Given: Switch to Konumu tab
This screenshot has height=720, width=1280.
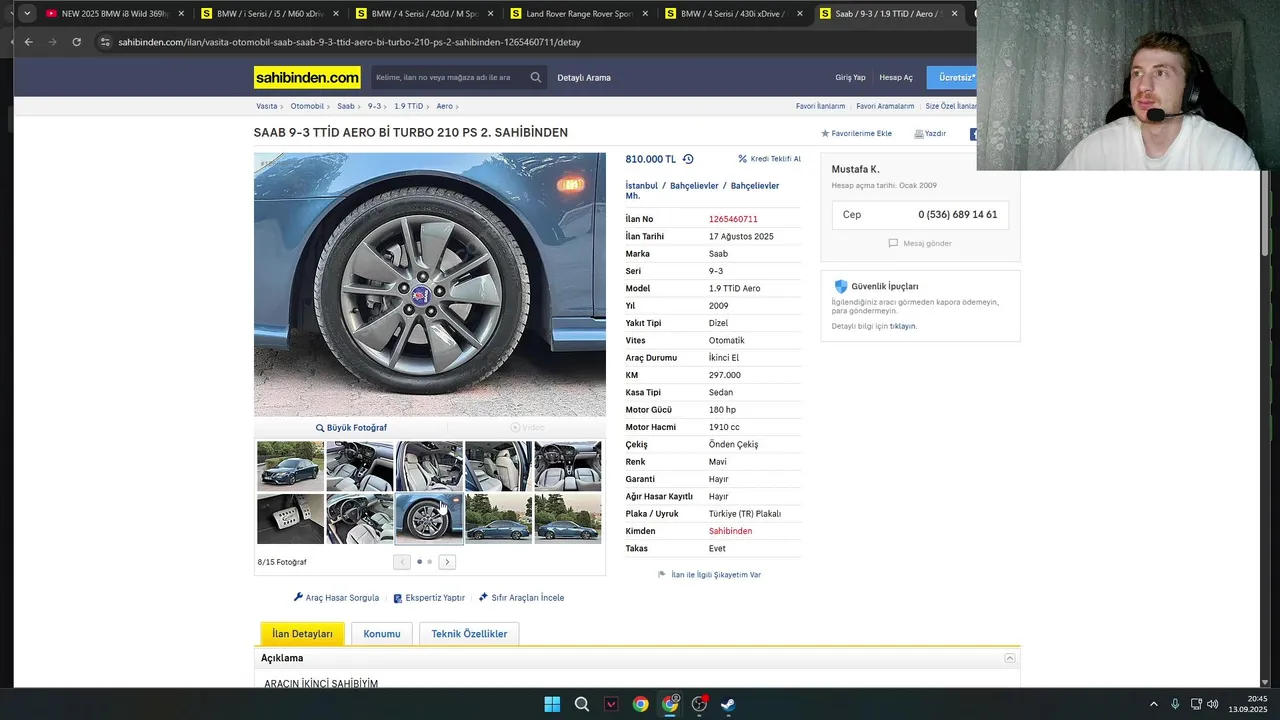Looking at the screenshot, I should click(382, 633).
